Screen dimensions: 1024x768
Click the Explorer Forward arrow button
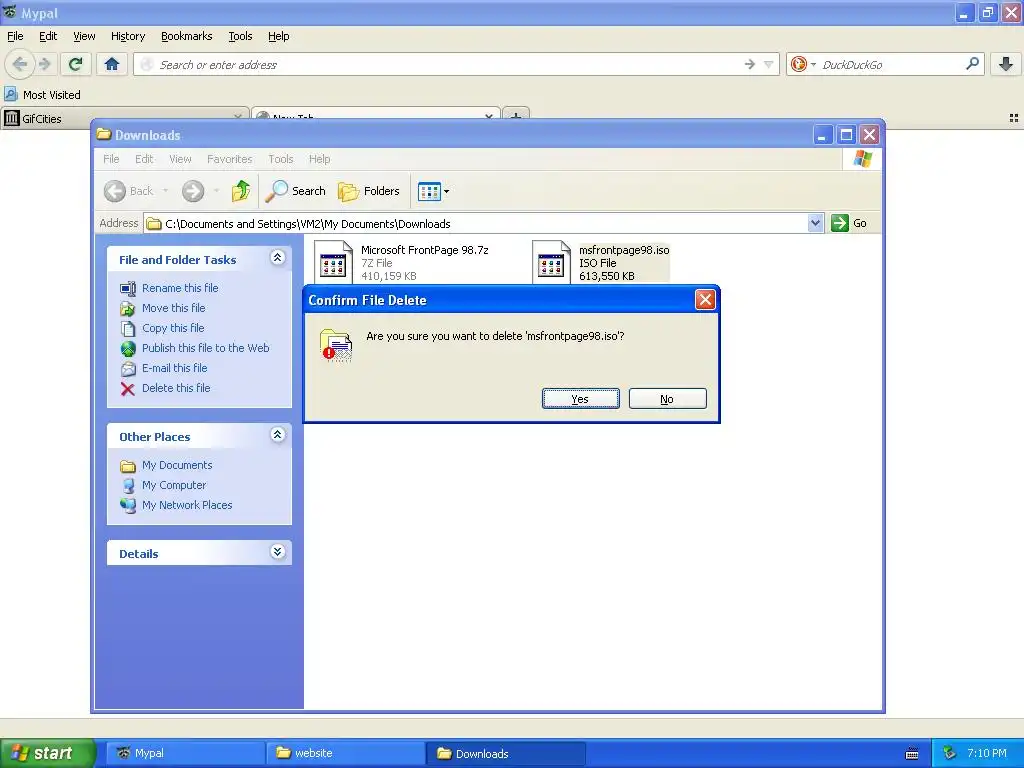click(x=193, y=191)
